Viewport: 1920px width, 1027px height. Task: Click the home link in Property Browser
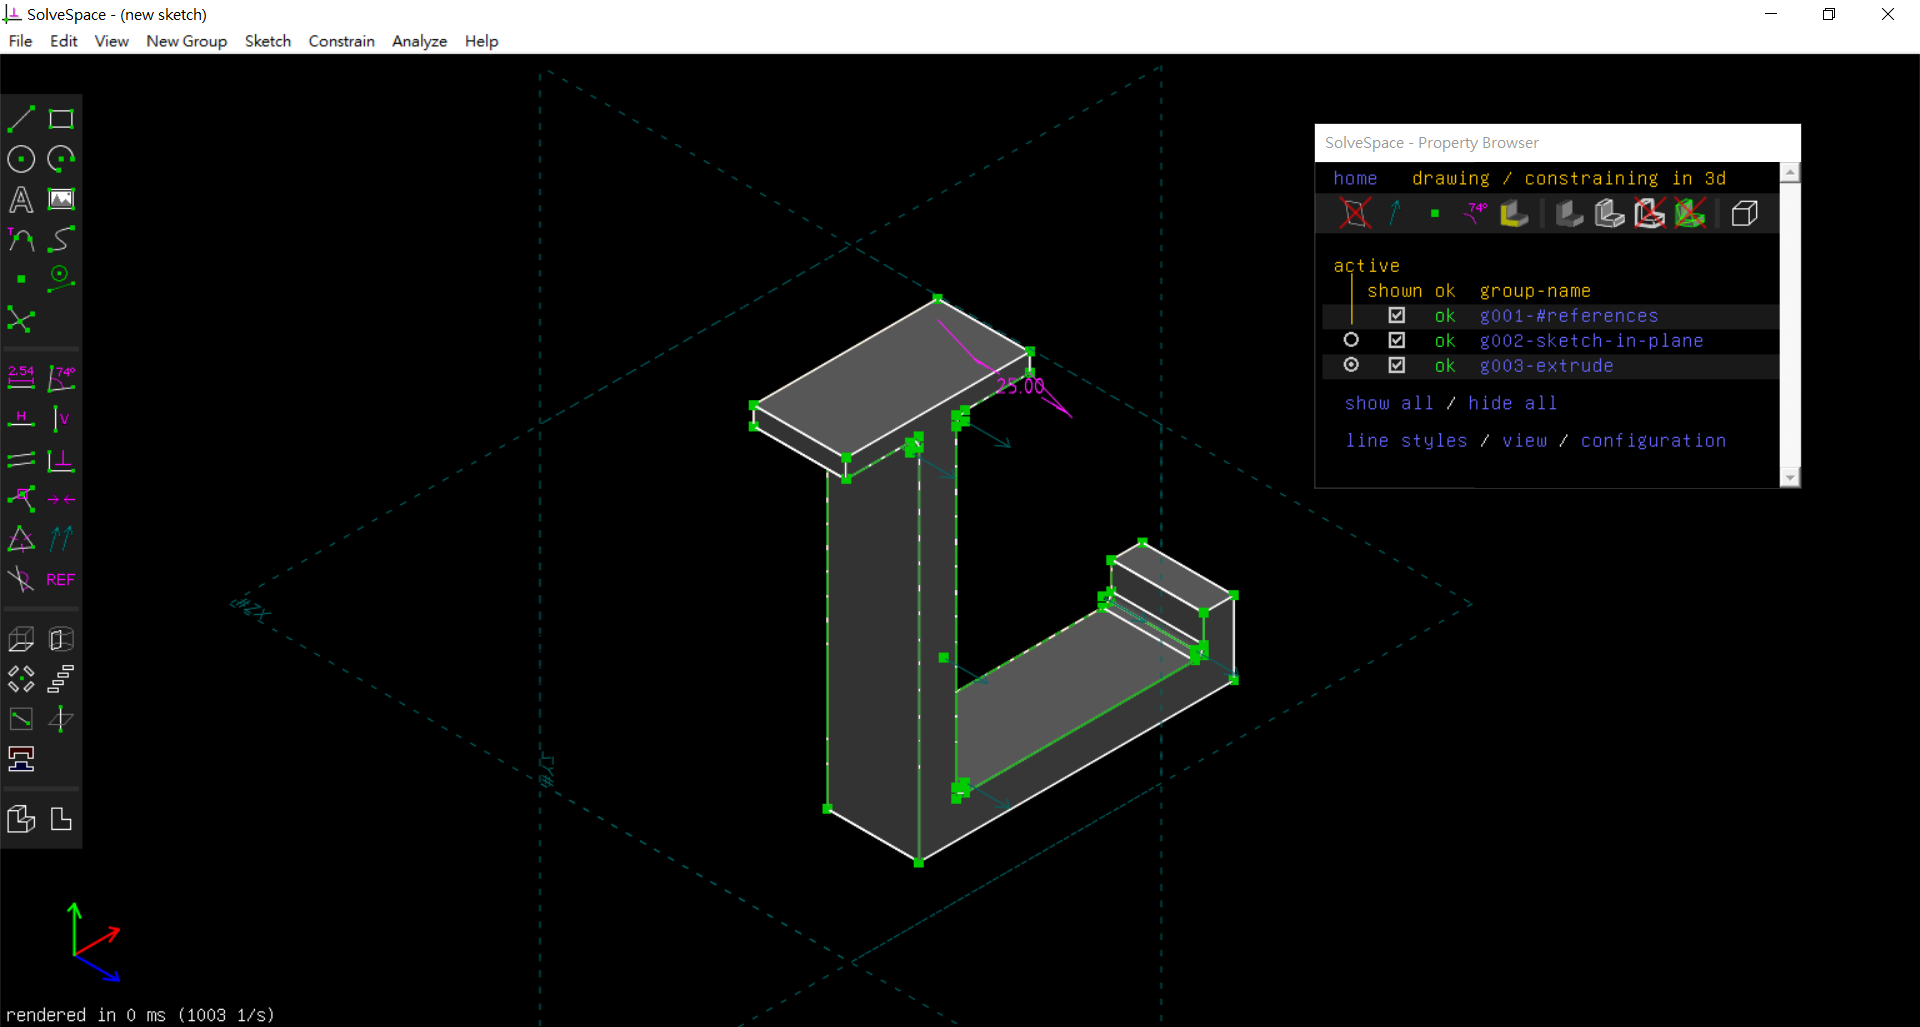coord(1355,178)
